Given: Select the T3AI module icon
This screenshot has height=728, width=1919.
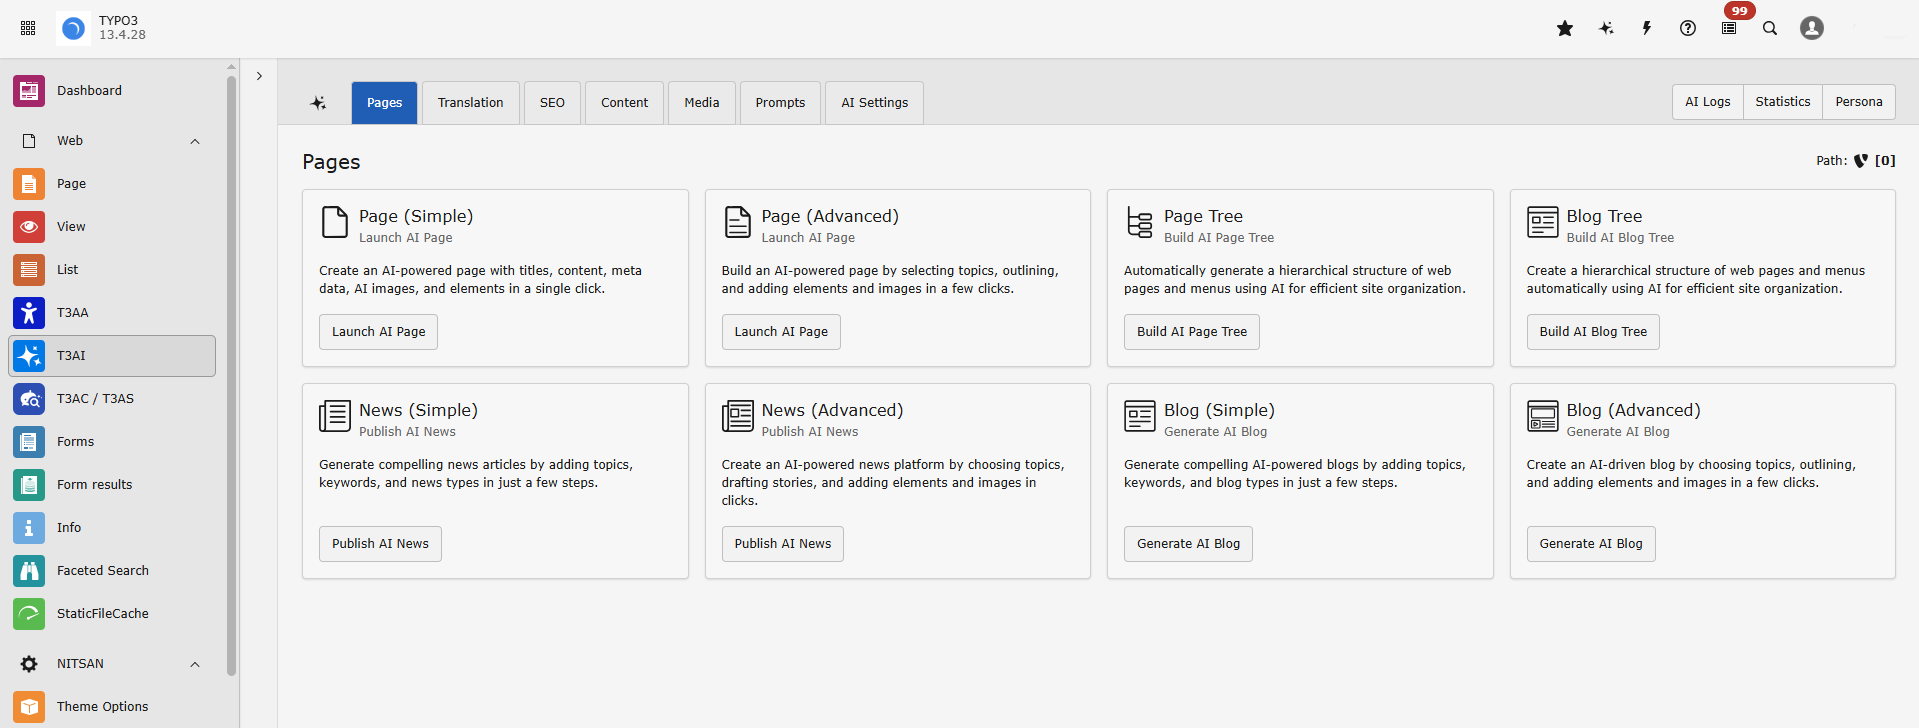Looking at the screenshot, I should point(29,356).
